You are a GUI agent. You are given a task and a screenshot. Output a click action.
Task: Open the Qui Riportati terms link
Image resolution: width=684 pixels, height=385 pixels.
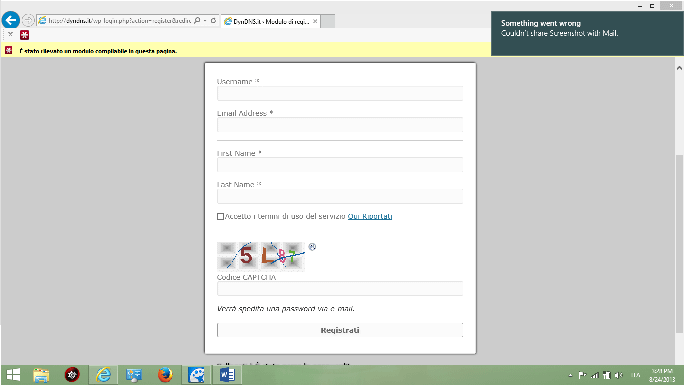[x=370, y=216]
